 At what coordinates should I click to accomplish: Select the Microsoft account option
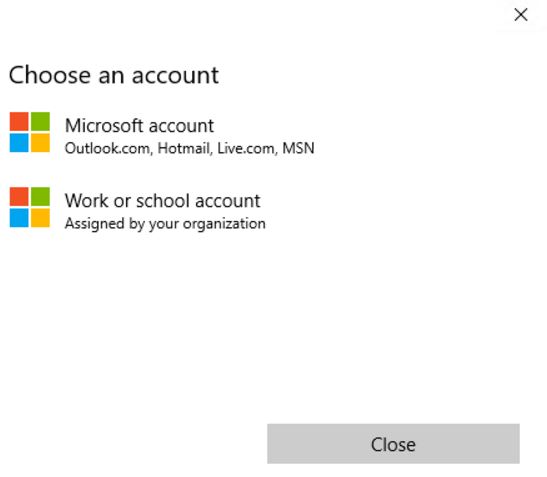tap(162, 135)
